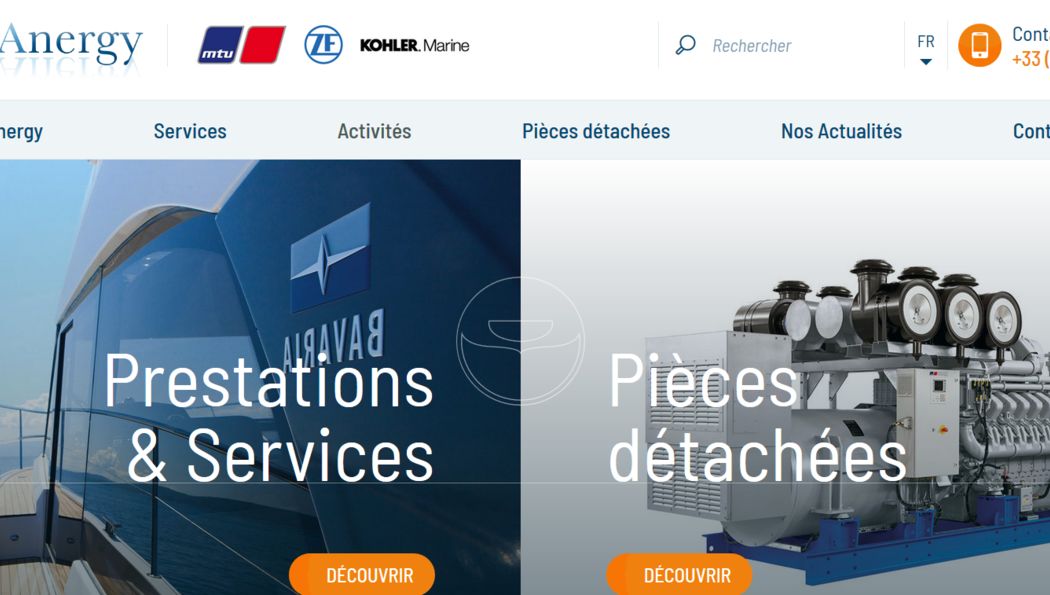Click the circular boat hull emblem
Image resolution: width=1050 pixels, height=595 pixels.
point(520,341)
